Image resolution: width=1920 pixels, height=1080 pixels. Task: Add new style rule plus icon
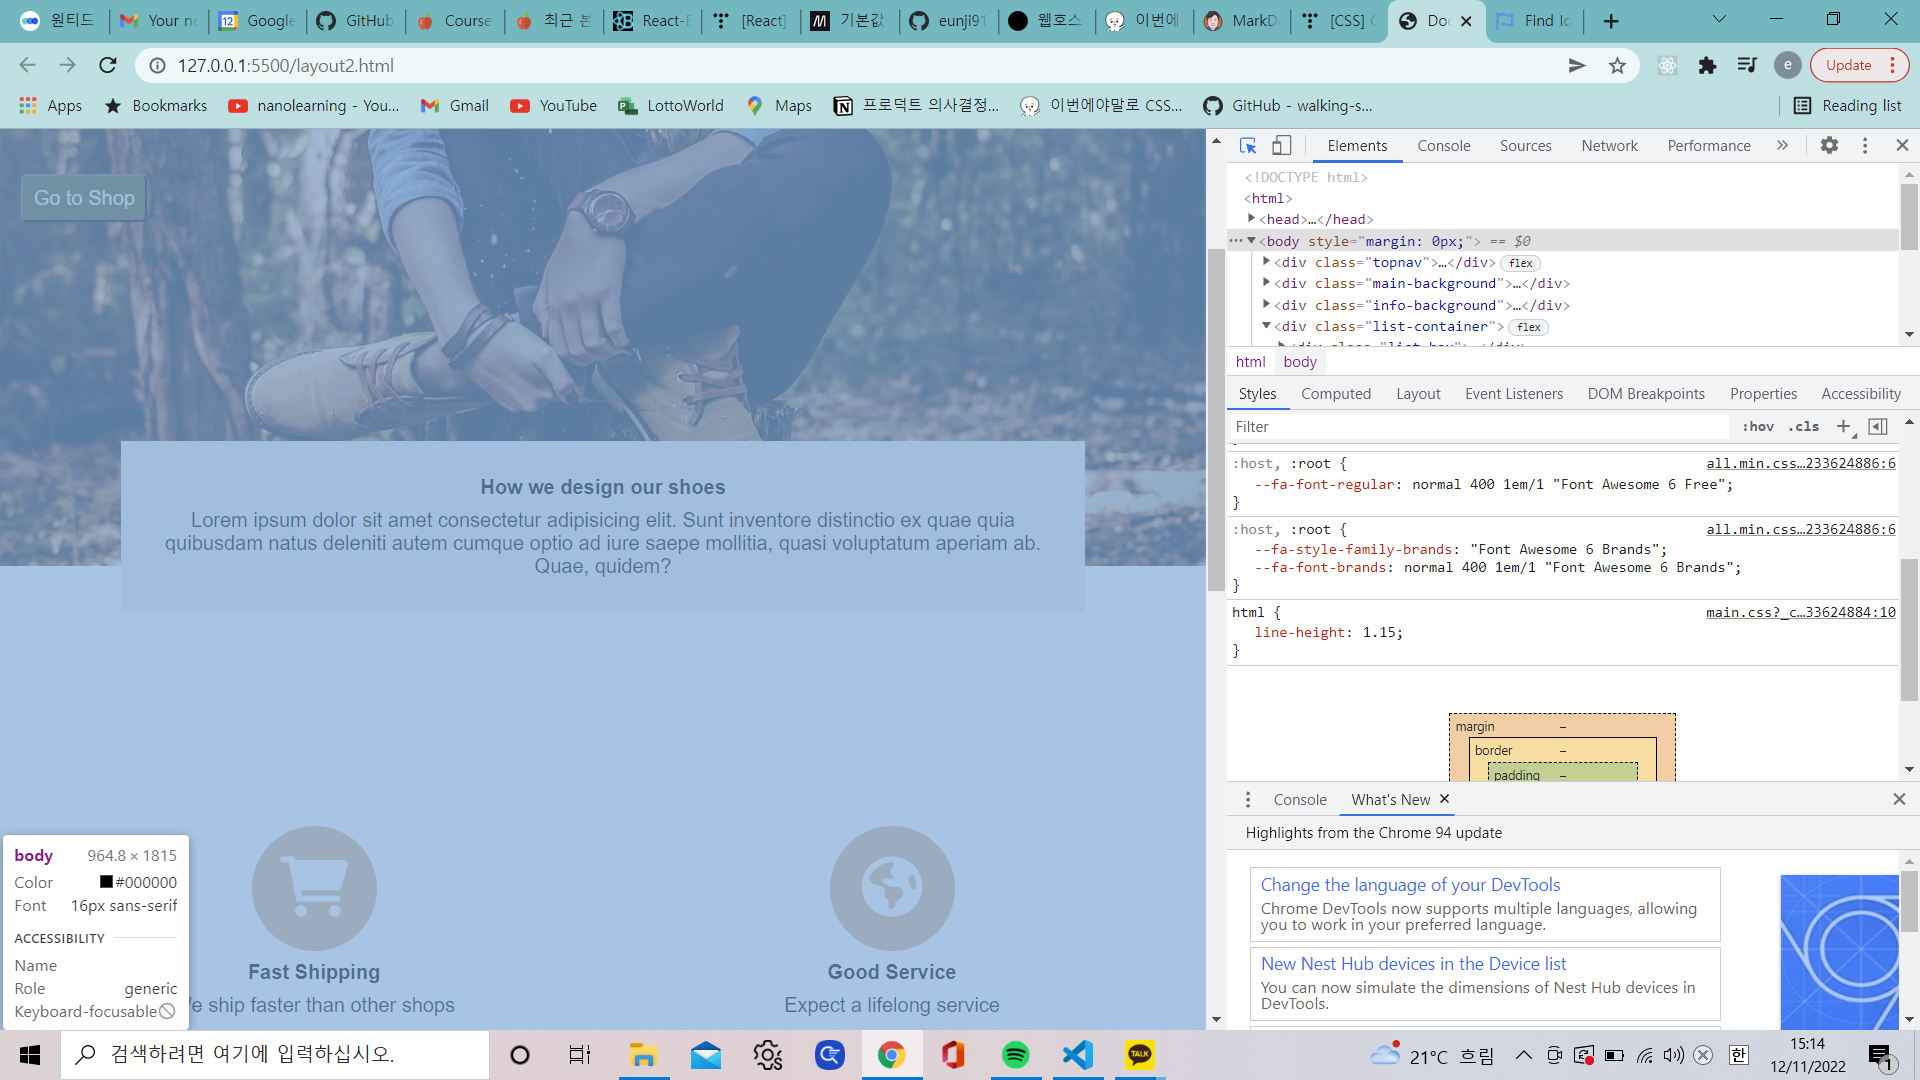coord(1843,427)
